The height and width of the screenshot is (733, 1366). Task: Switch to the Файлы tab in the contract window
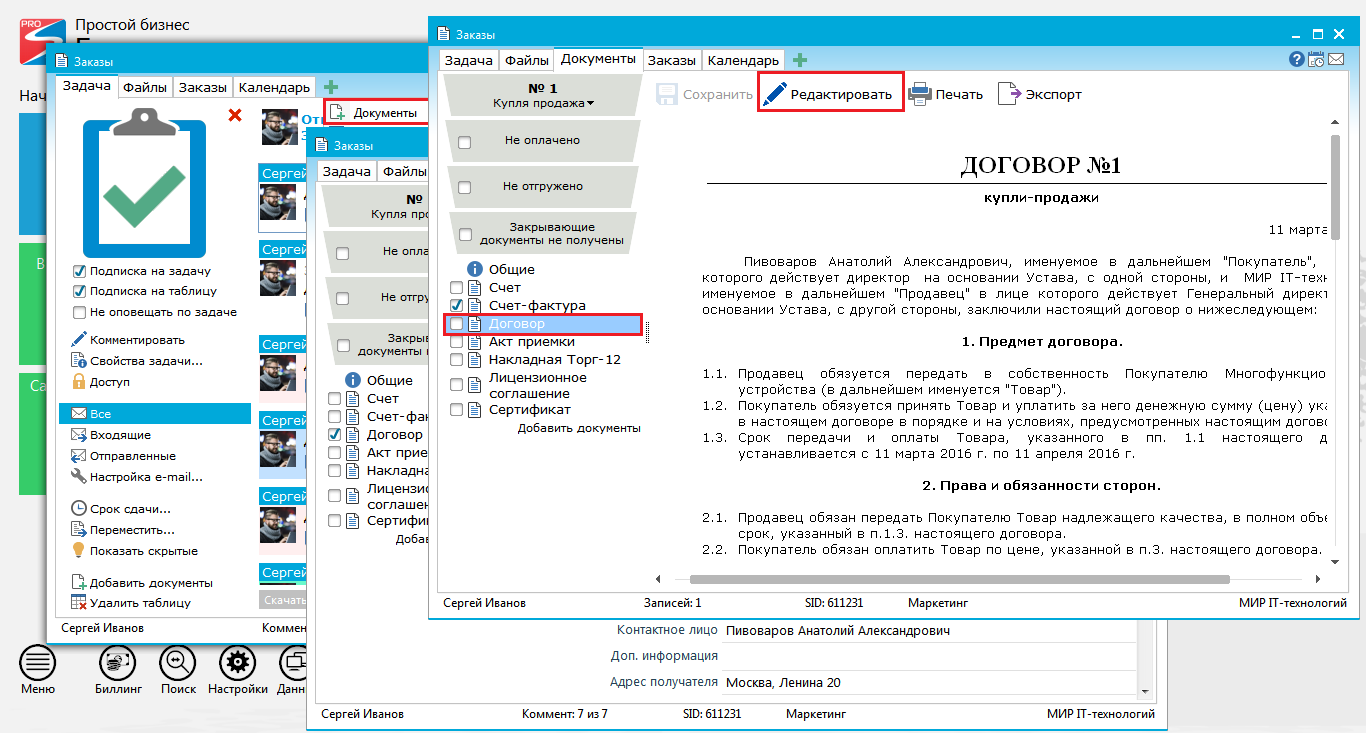pyautogui.click(x=526, y=60)
